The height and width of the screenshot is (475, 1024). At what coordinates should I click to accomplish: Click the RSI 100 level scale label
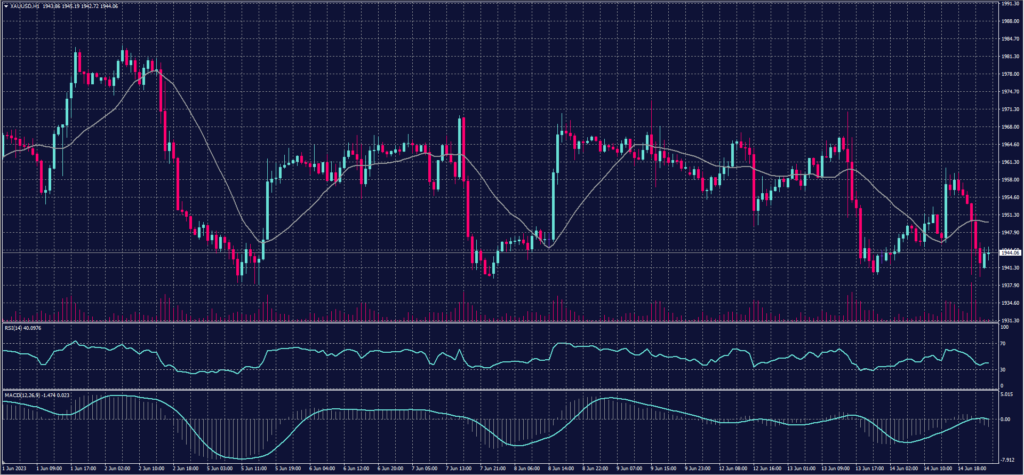coord(1003,327)
